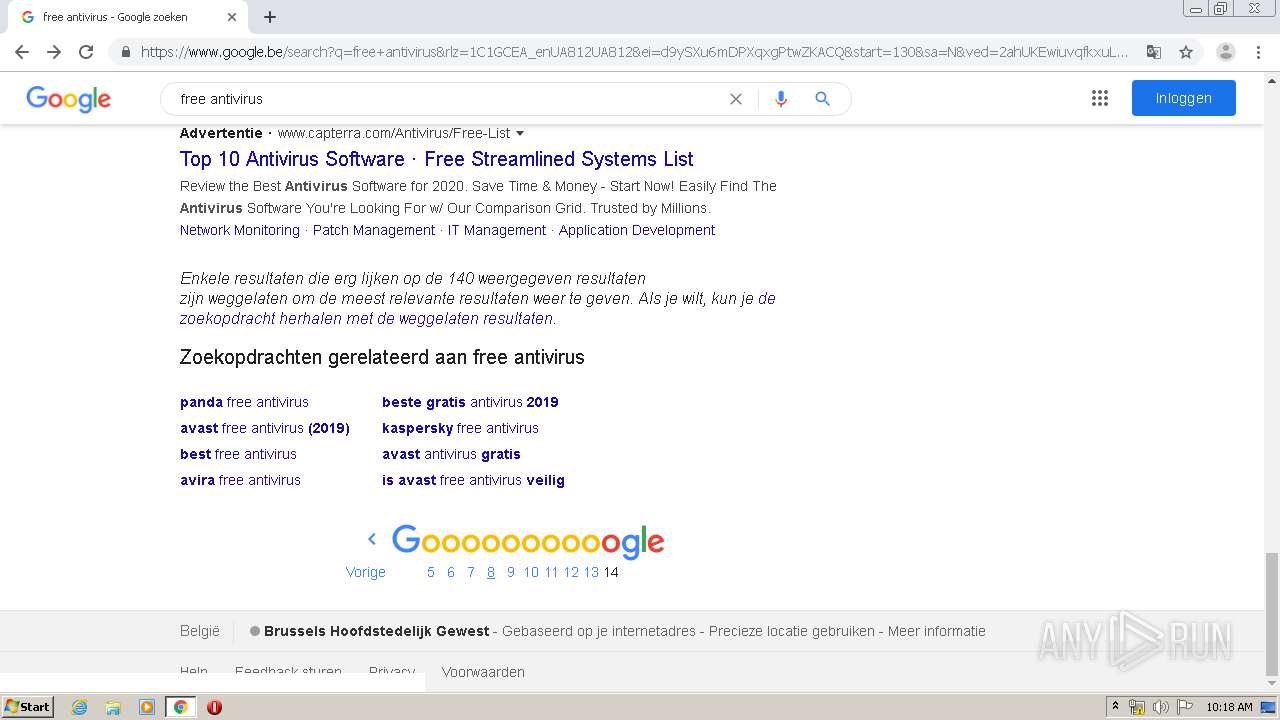Viewport: 1280px width, 720px height.
Task: Click the padlock site info icon
Action: 126,52
